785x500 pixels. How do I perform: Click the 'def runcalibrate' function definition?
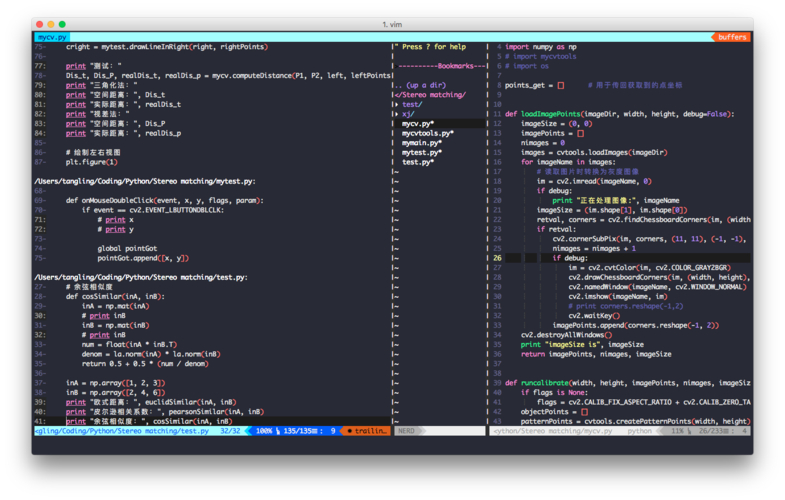pyautogui.click(x=627, y=383)
